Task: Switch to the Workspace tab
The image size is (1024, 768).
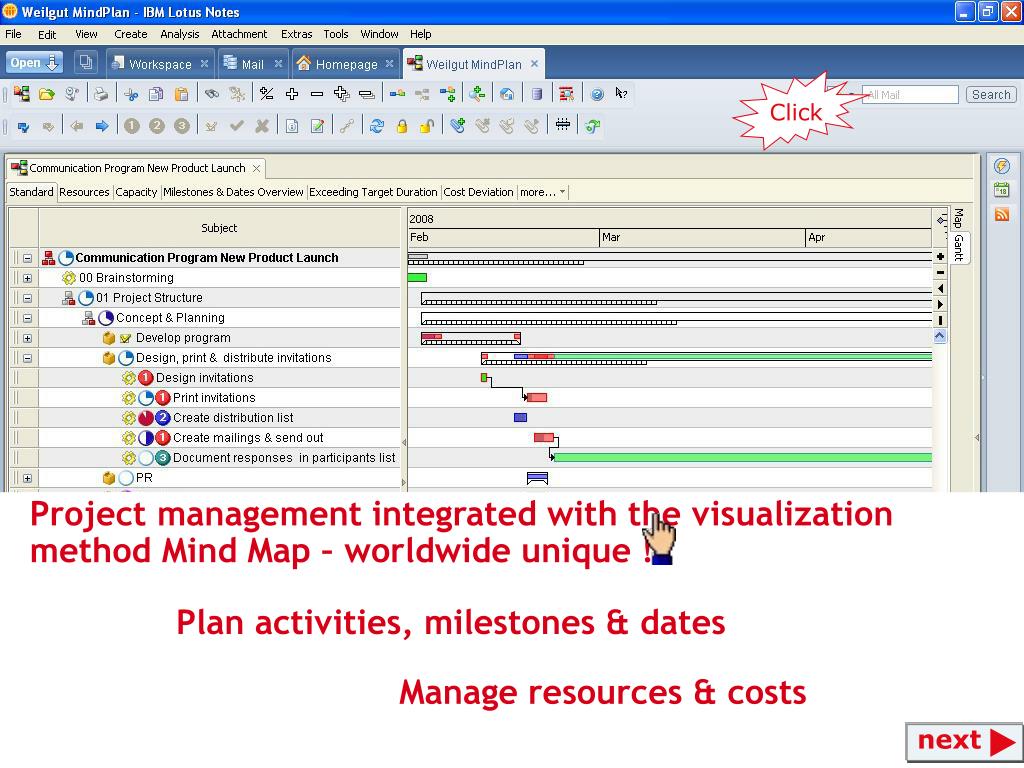Action: point(159,64)
